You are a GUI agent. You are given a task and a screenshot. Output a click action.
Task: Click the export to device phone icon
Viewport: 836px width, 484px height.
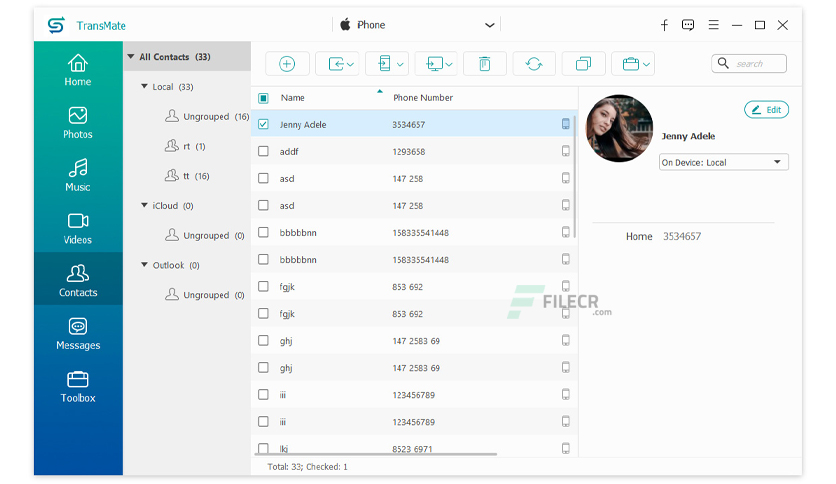[384, 64]
